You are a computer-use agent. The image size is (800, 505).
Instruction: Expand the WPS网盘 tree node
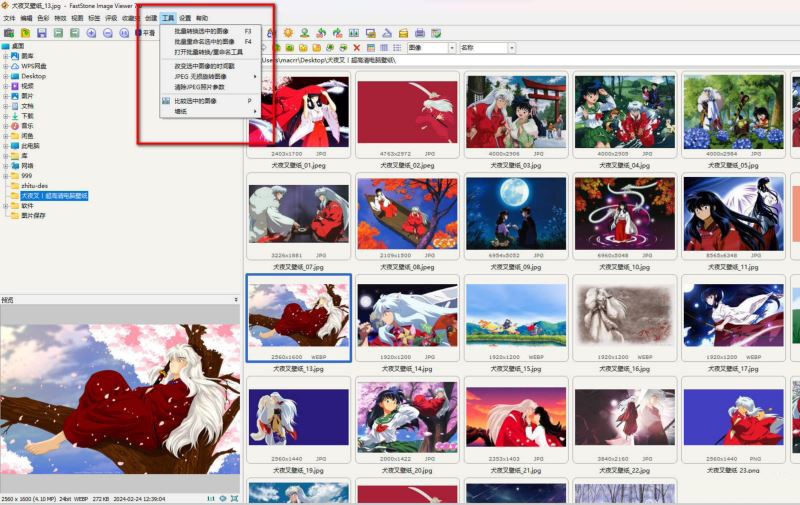[x=6, y=66]
